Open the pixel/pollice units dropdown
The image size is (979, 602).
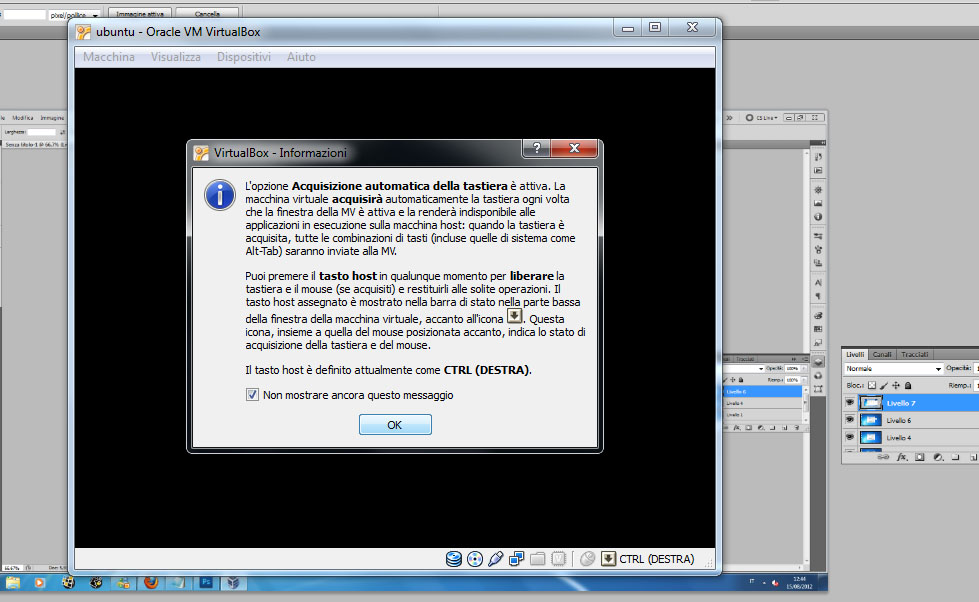click(x=74, y=14)
